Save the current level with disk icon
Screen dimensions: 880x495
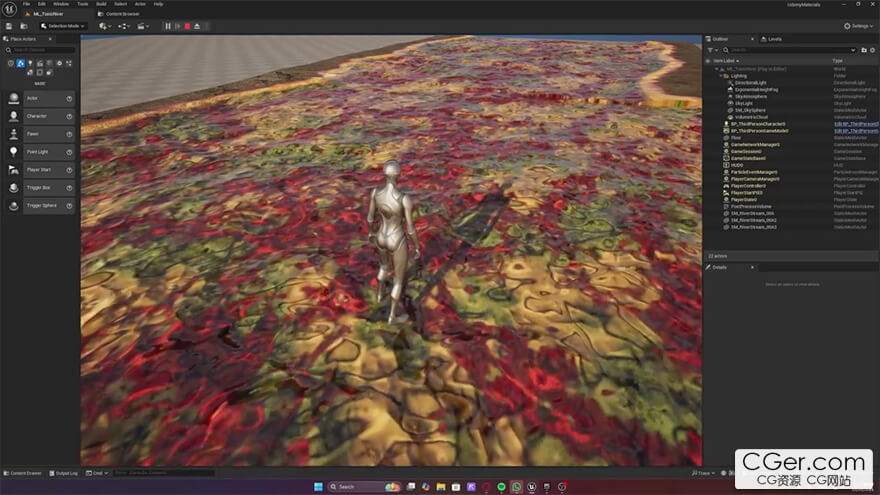[9, 26]
